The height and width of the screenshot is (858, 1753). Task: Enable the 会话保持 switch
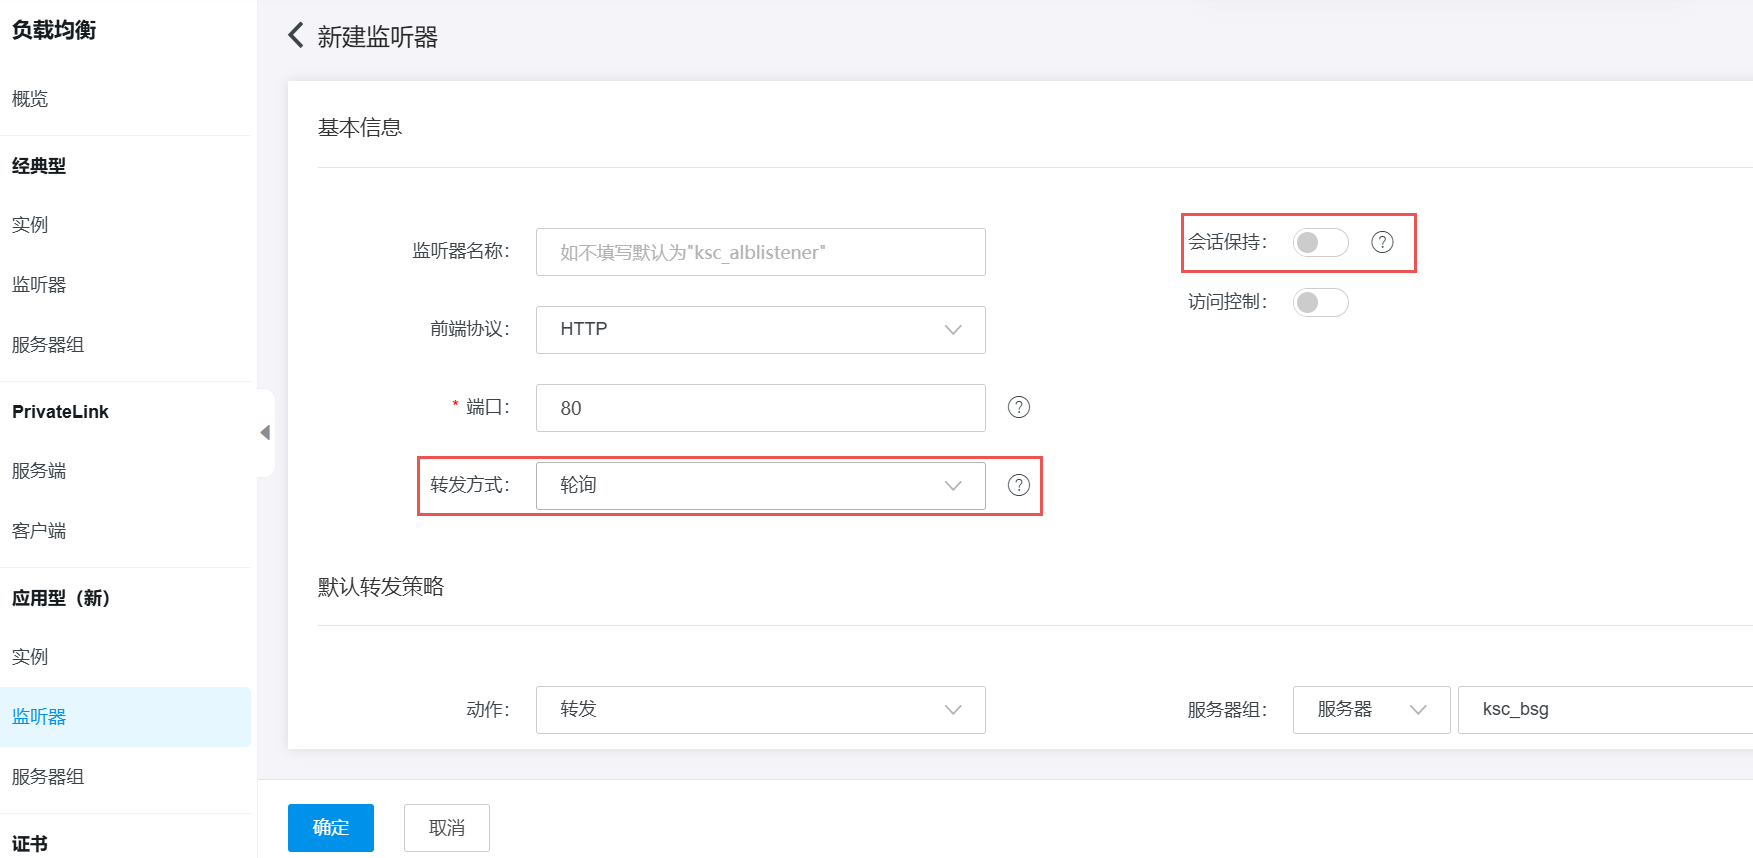pos(1320,243)
